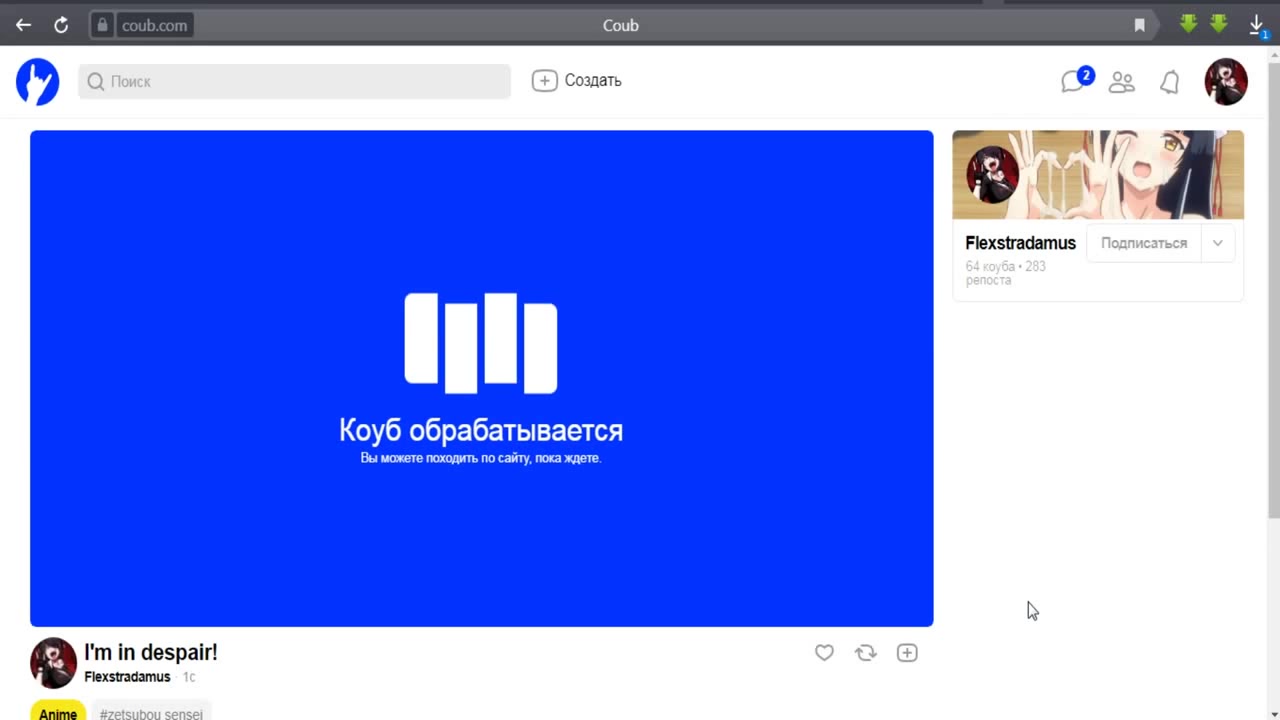Viewport: 1280px width, 720px height.
Task: Click the second green download arrow extension
Action: [x=1218, y=23]
